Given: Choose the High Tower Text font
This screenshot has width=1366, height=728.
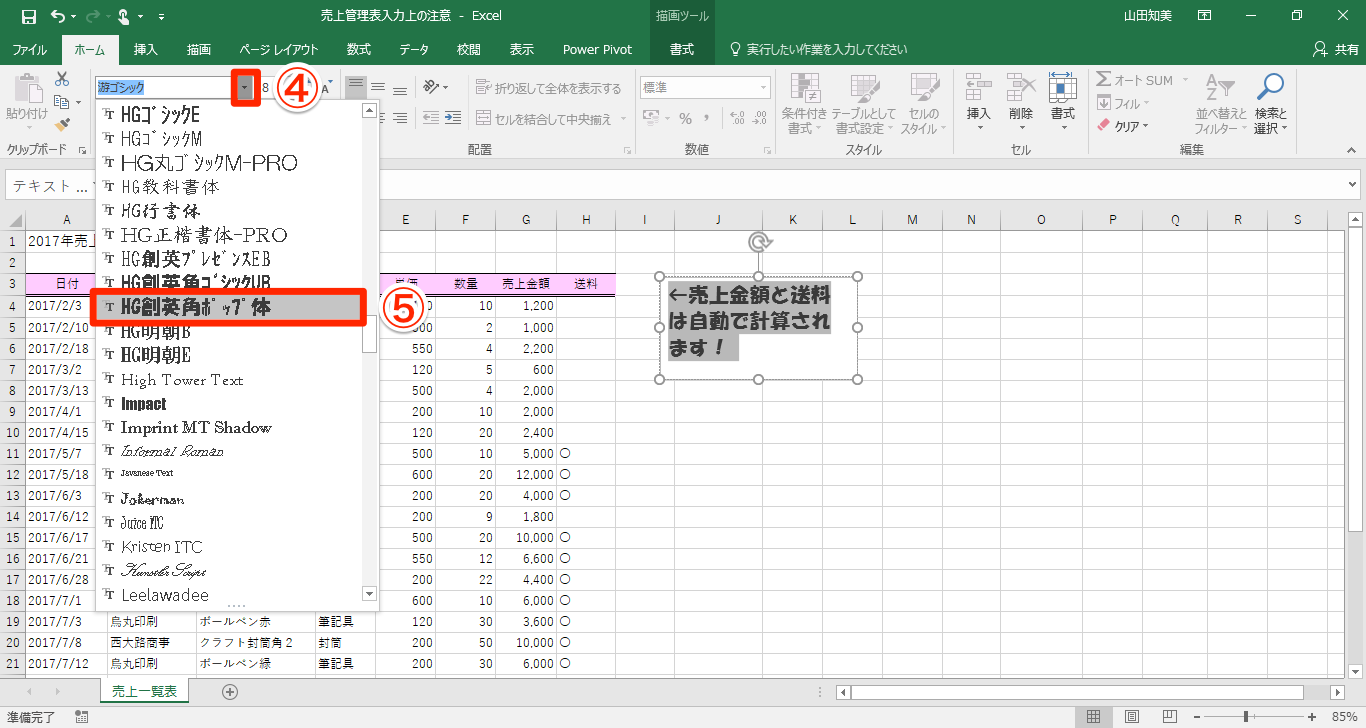Looking at the screenshot, I should (236, 380).
